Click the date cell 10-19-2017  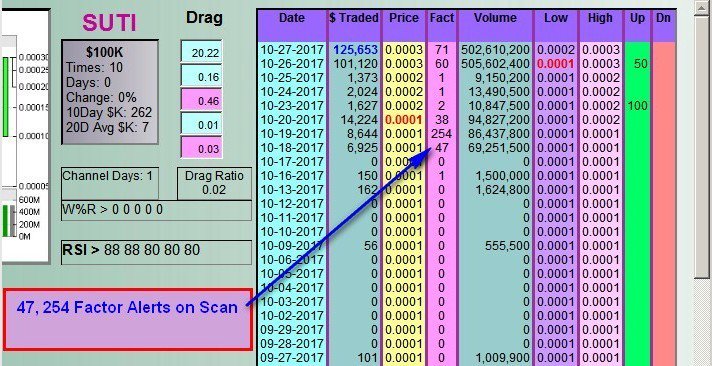click(292, 134)
